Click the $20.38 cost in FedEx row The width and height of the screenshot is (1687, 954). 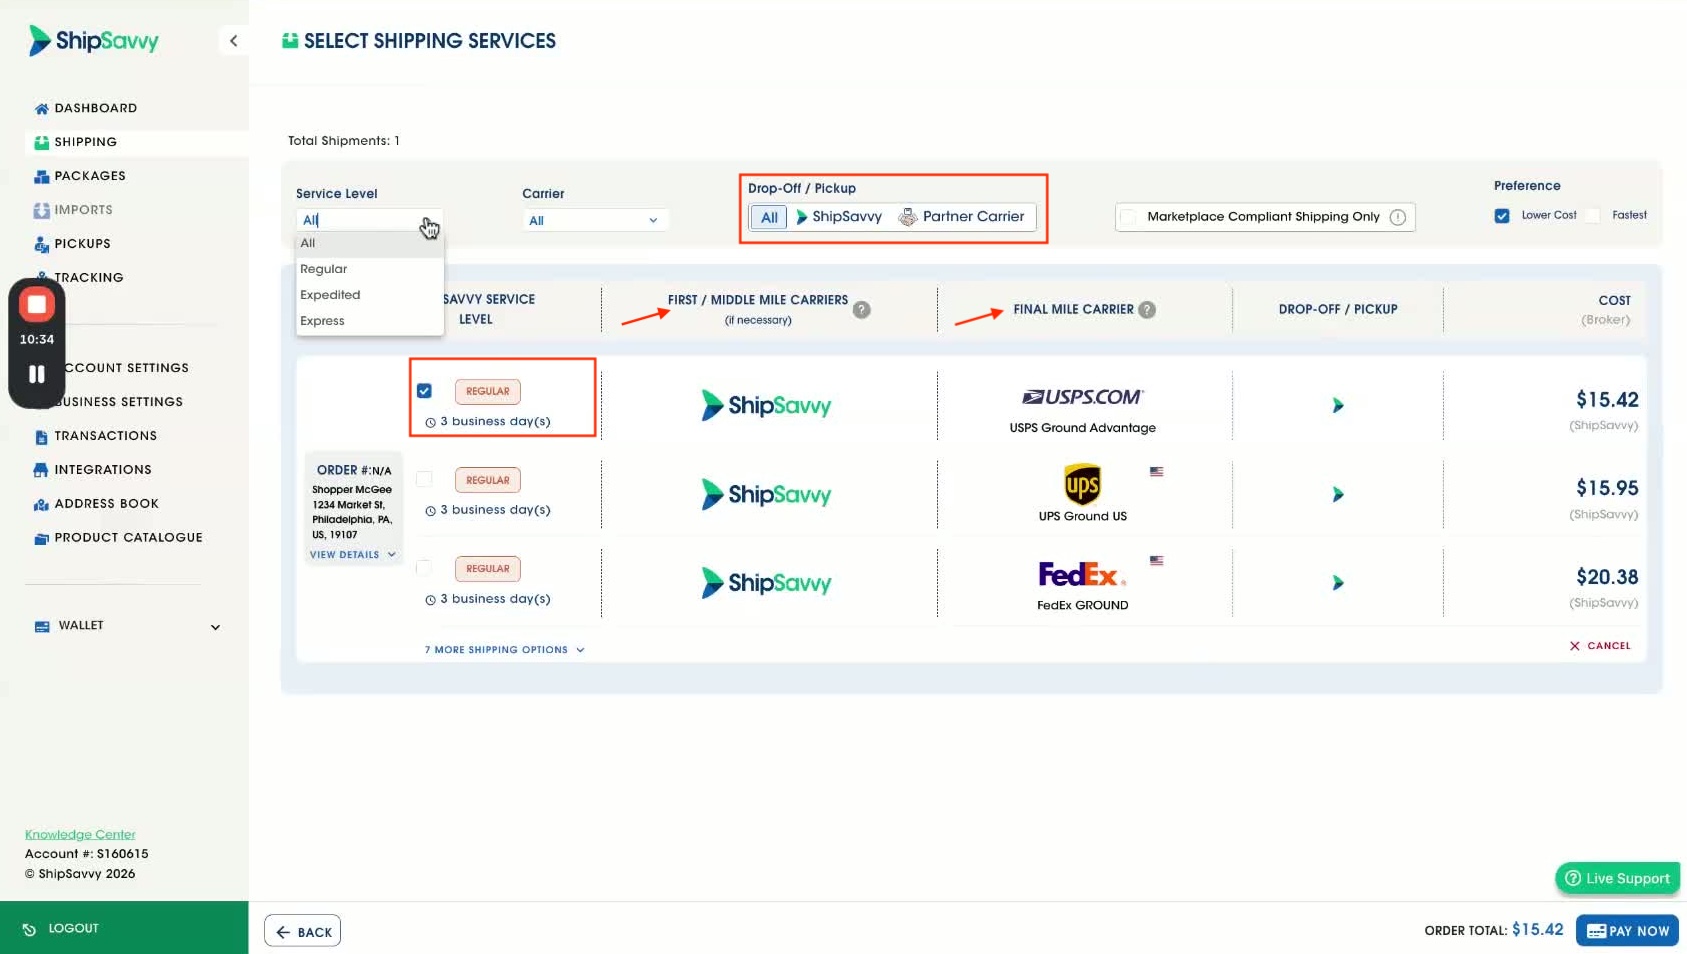click(1607, 577)
